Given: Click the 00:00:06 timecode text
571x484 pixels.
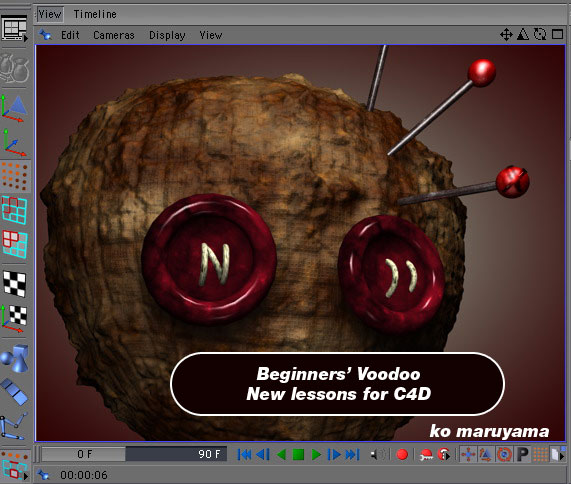Looking at the screenshot, I should coord(84,475).
